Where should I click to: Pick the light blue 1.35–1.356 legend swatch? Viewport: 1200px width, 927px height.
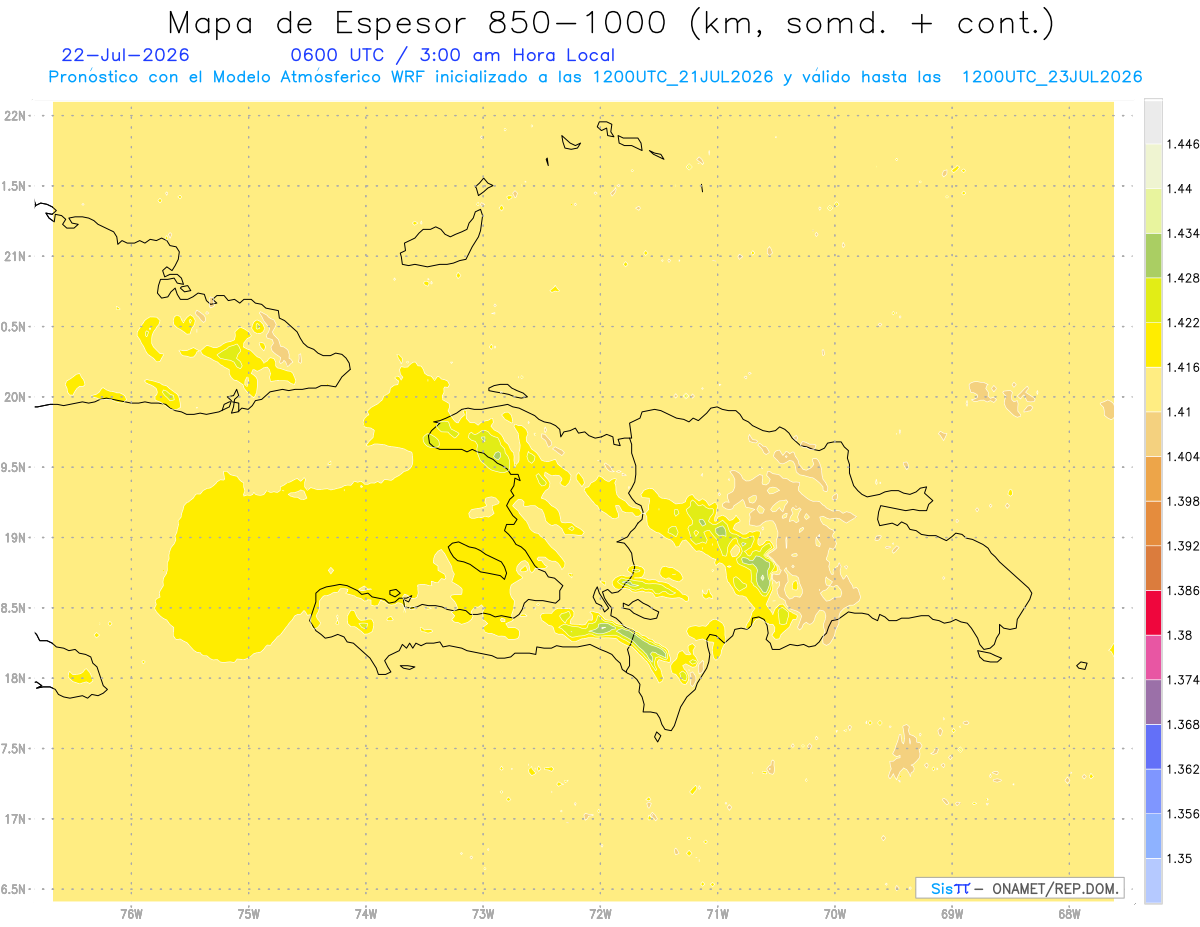coord(1153,835)
